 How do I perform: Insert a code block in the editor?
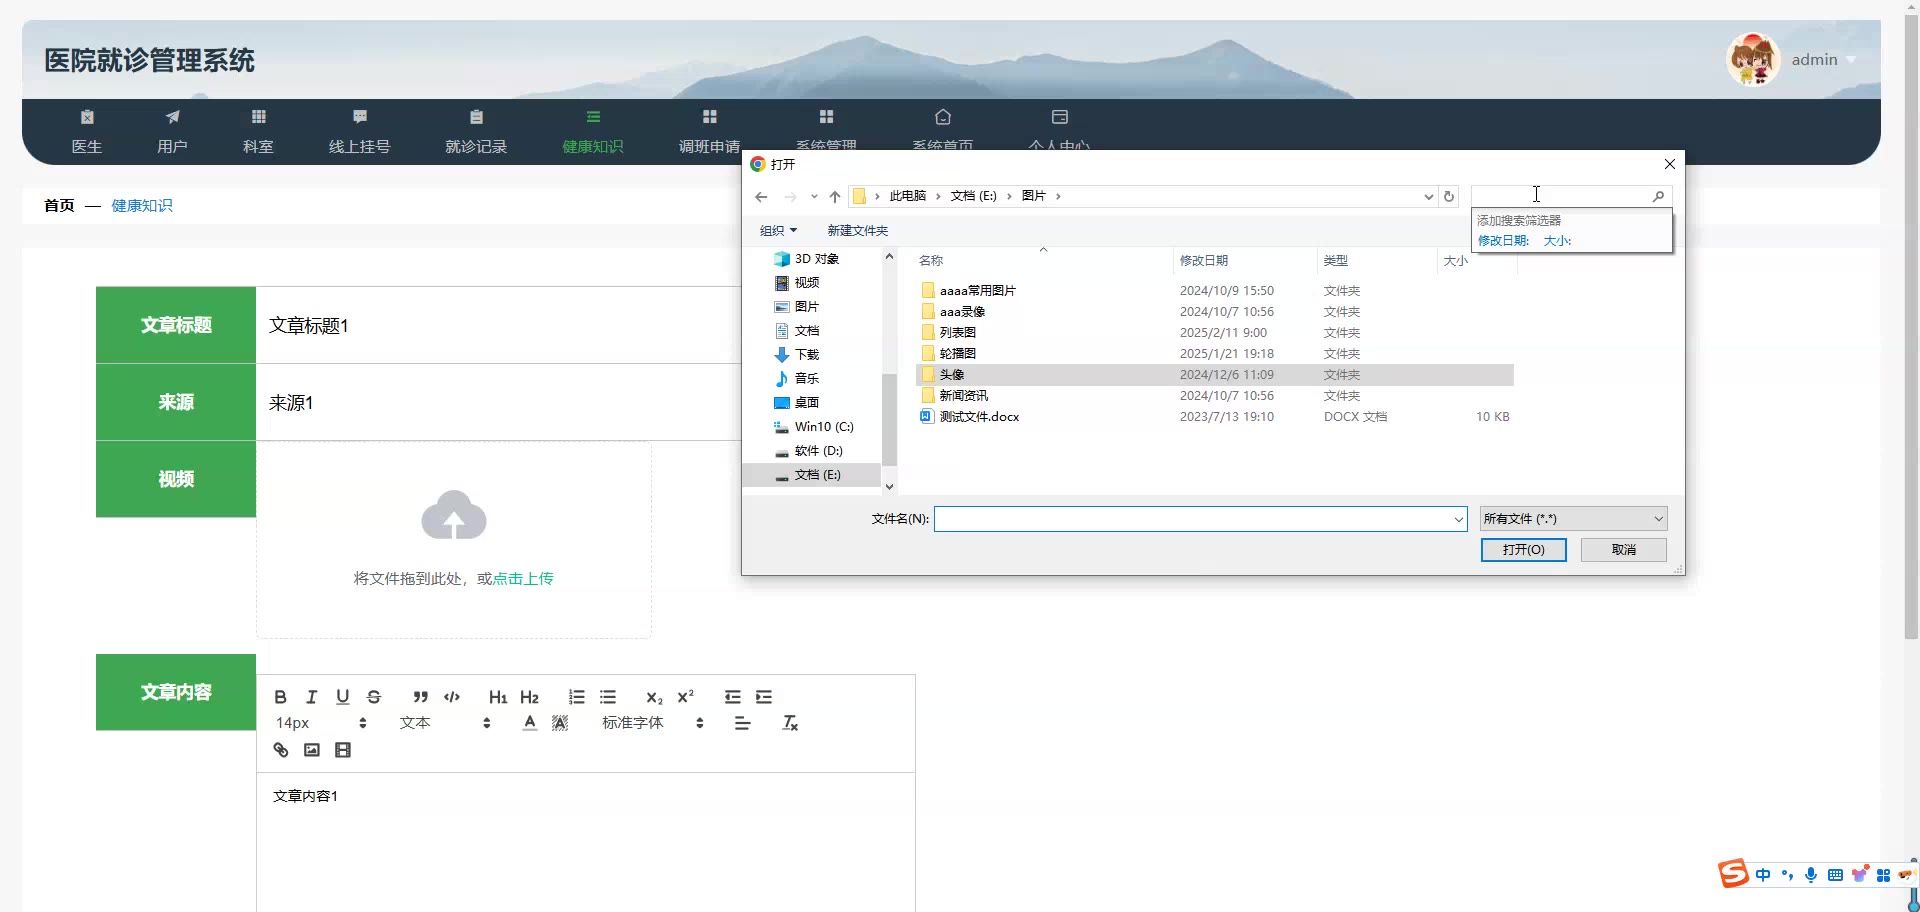[452, 697]
